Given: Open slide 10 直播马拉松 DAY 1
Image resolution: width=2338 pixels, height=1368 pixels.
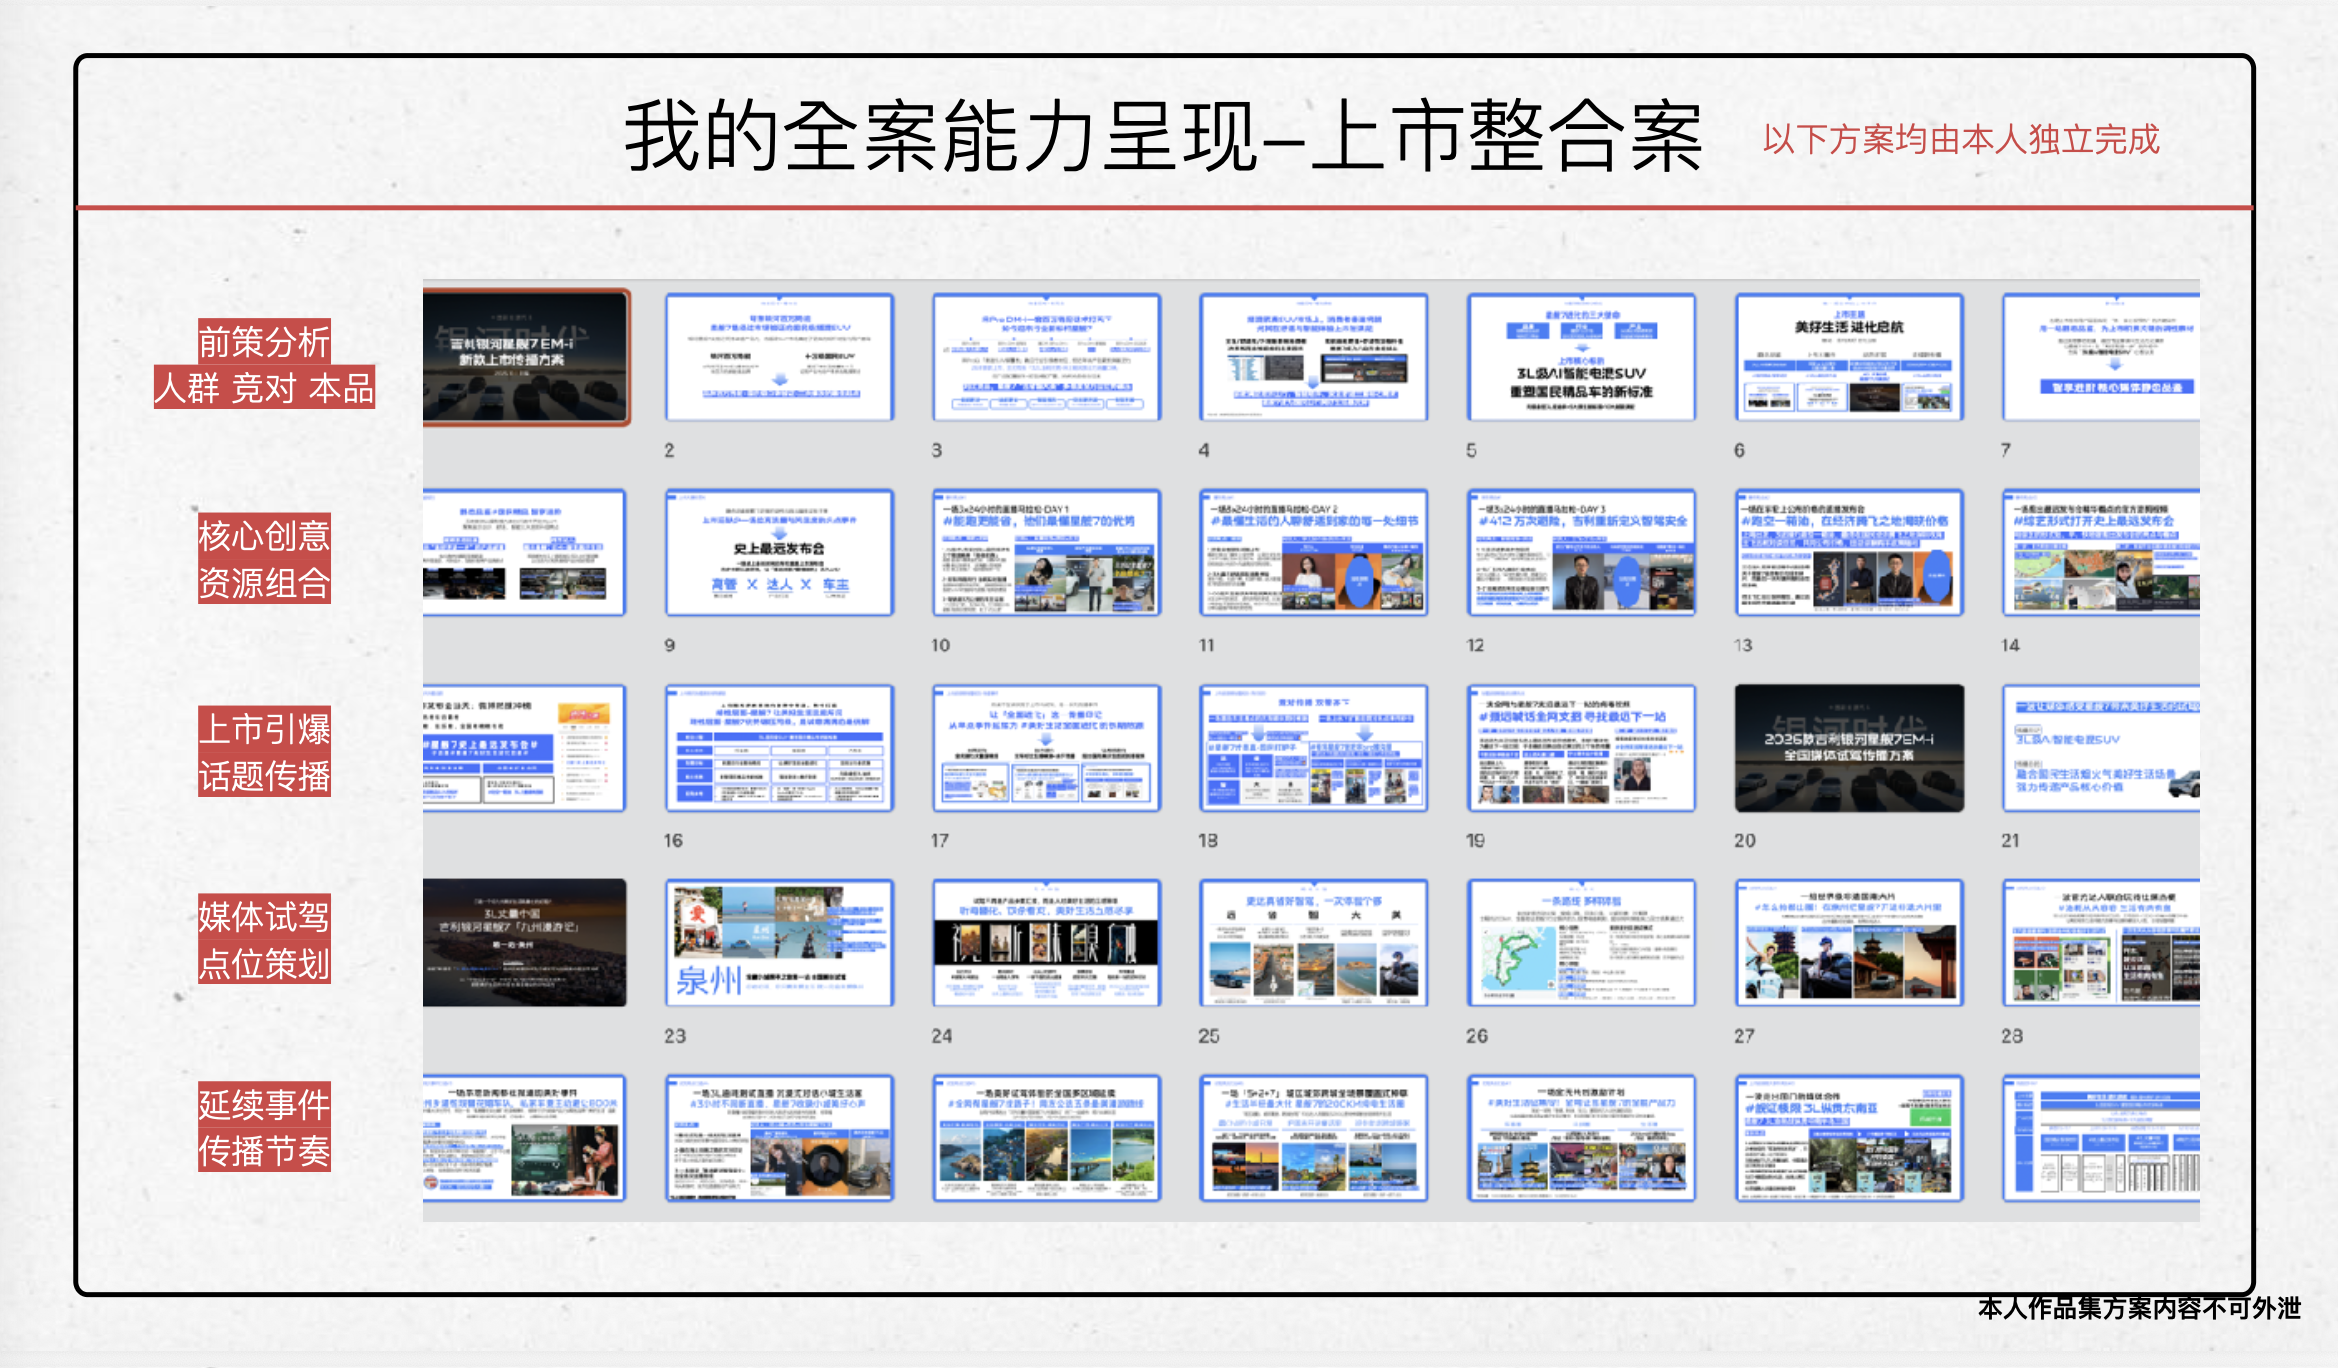Looking at the screenshot, I should click(x=1047, y=552).
